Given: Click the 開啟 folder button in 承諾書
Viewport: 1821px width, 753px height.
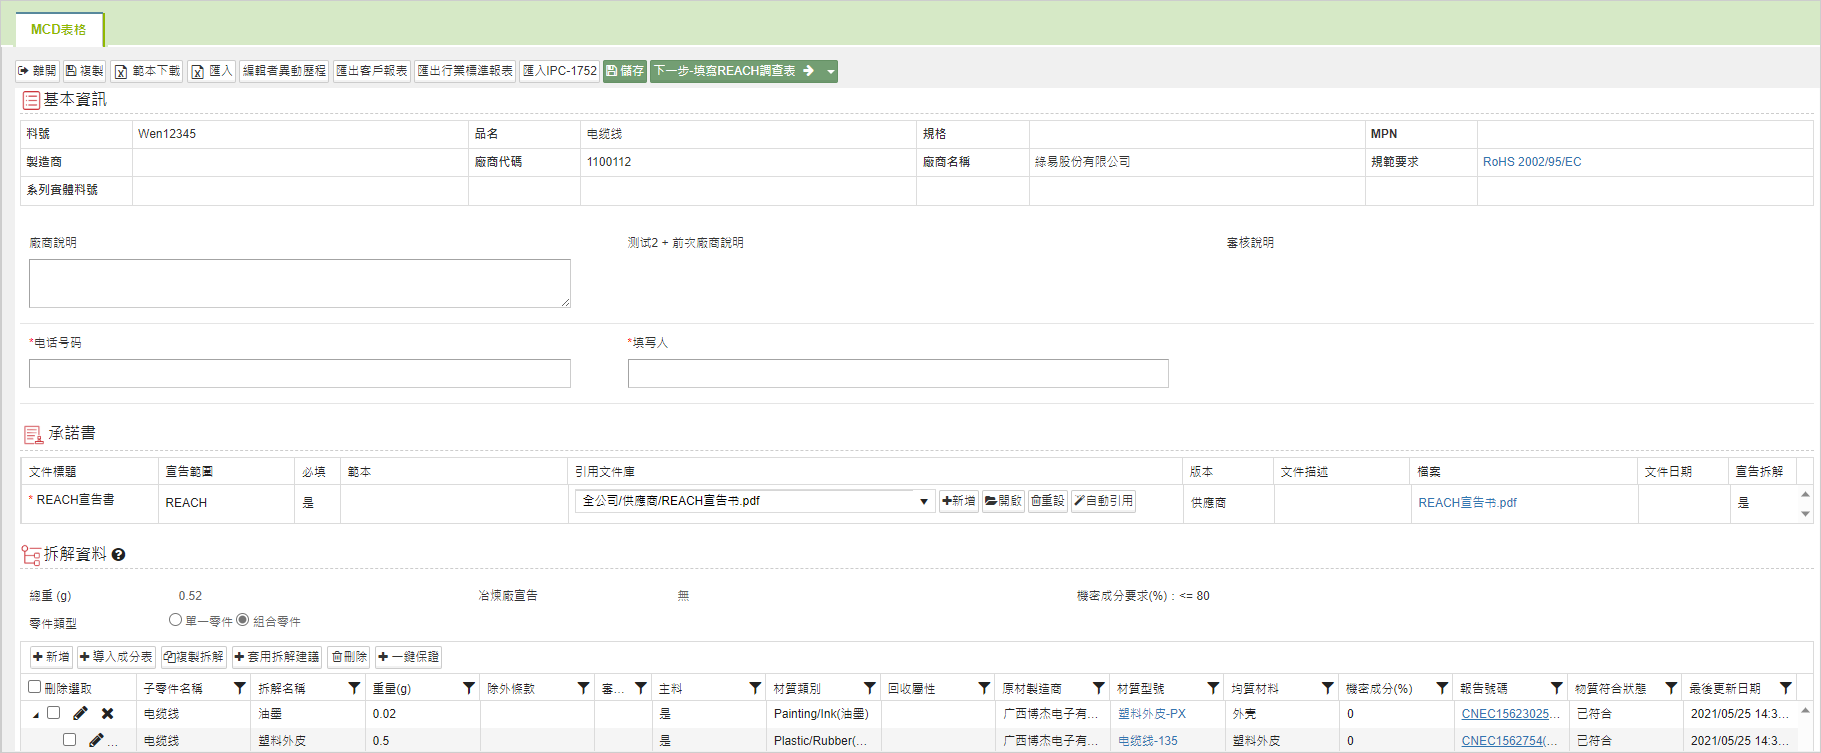Looking at the screenshot, I should tap(1003, 501).
